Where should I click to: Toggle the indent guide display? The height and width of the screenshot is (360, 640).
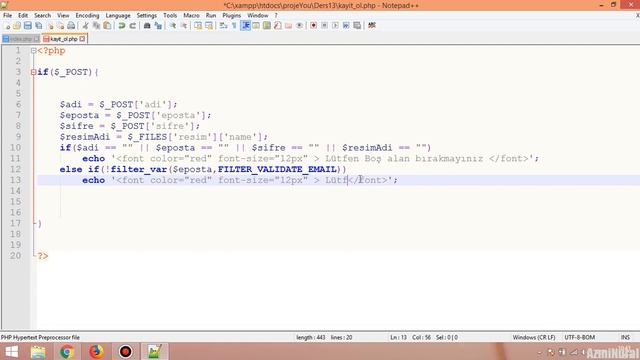(x=245, y=26)
